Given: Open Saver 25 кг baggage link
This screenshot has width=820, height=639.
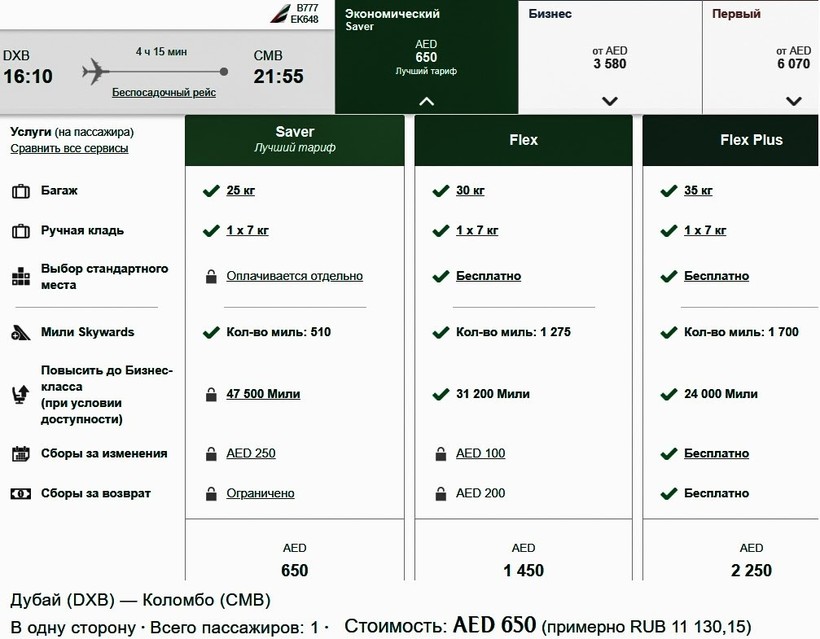Looking at the screenshot, I should (x=241, y=190).
